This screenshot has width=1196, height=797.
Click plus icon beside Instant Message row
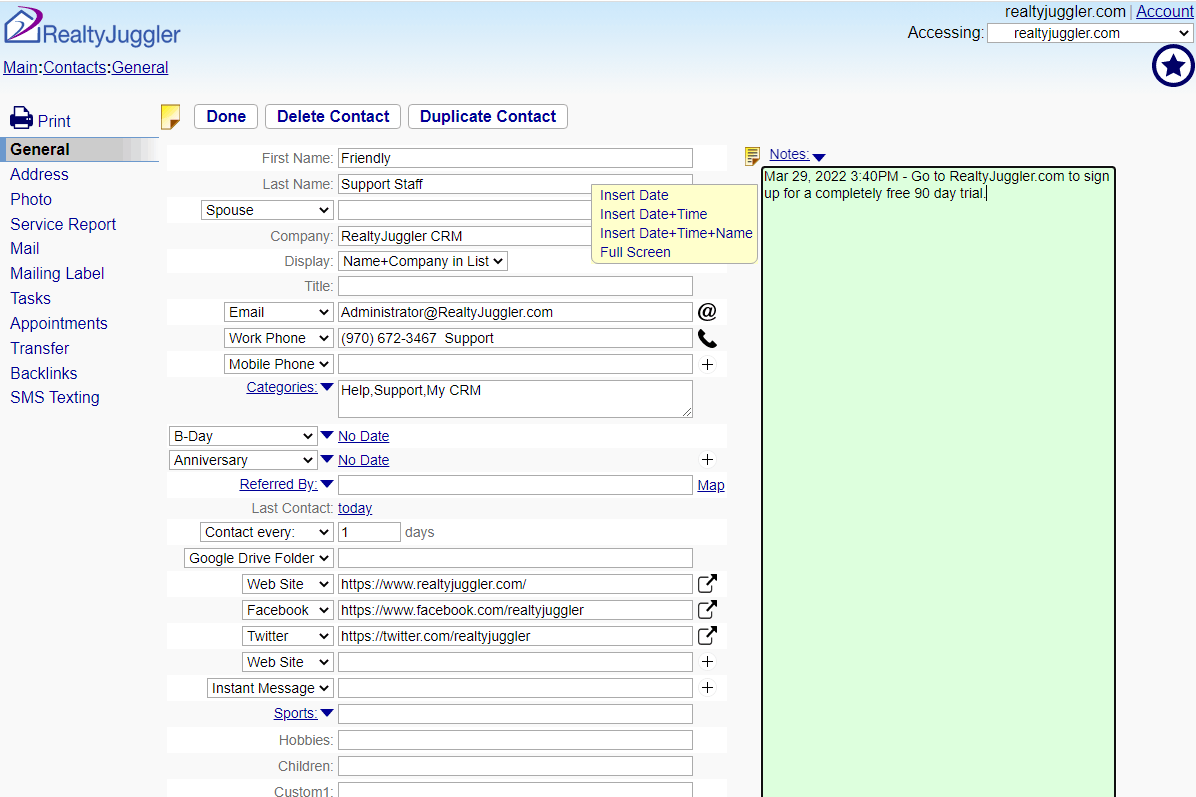coord(707,687)
